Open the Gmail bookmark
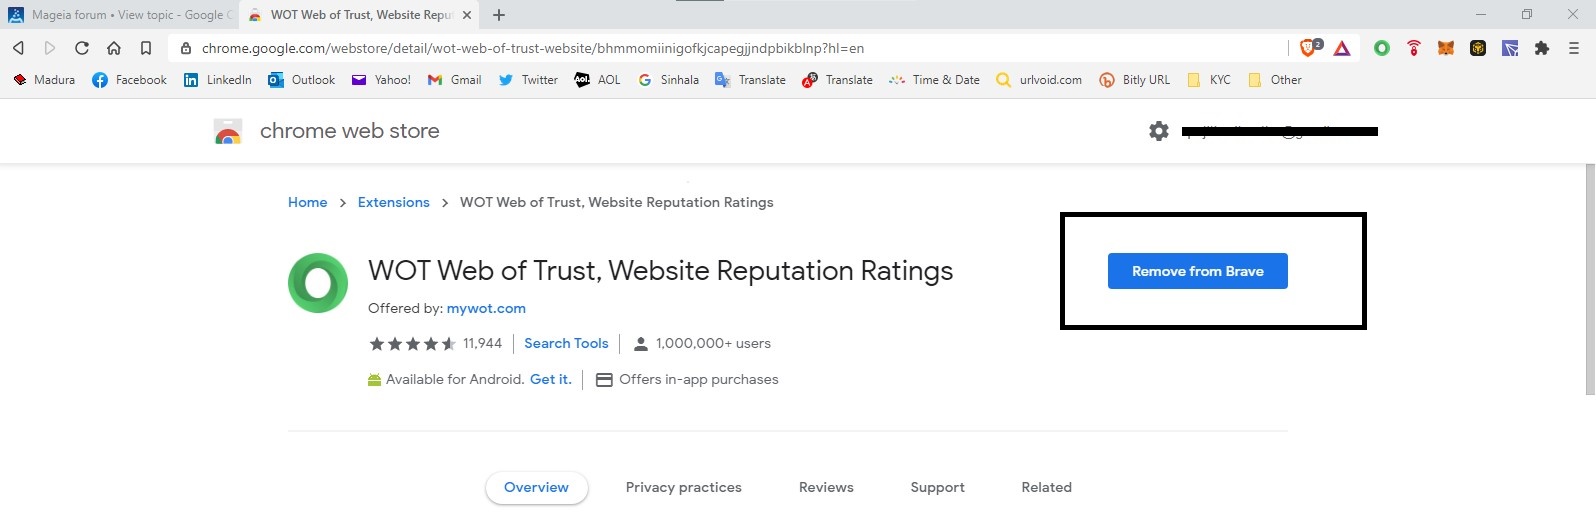 tap(454, 80)
